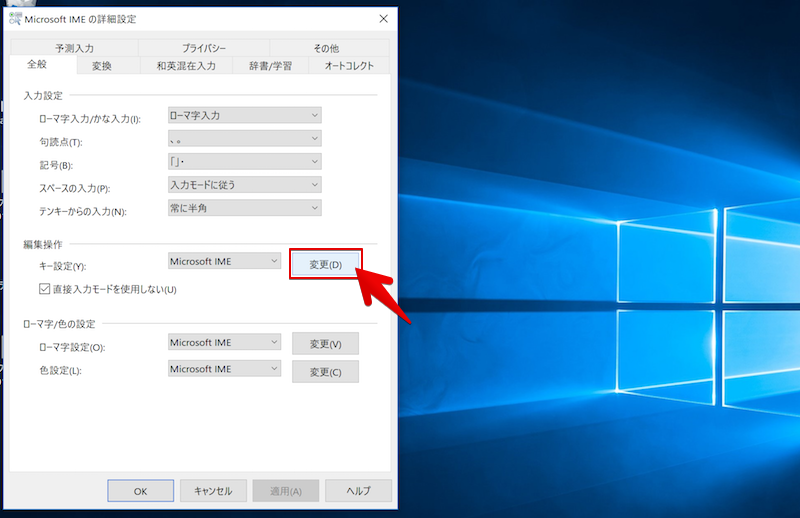Switch to the 予測入力 tab

(x=75, y=48)
